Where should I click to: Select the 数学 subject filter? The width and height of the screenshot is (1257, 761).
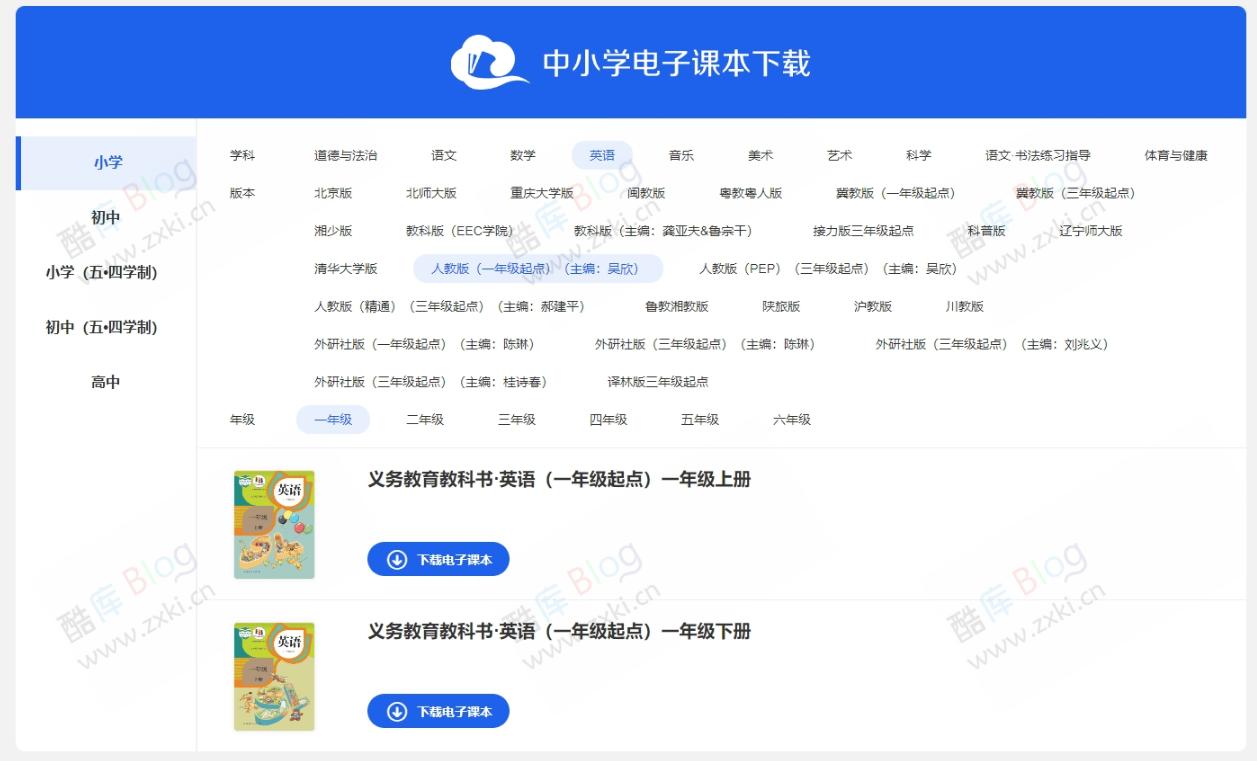coord(522,156)
